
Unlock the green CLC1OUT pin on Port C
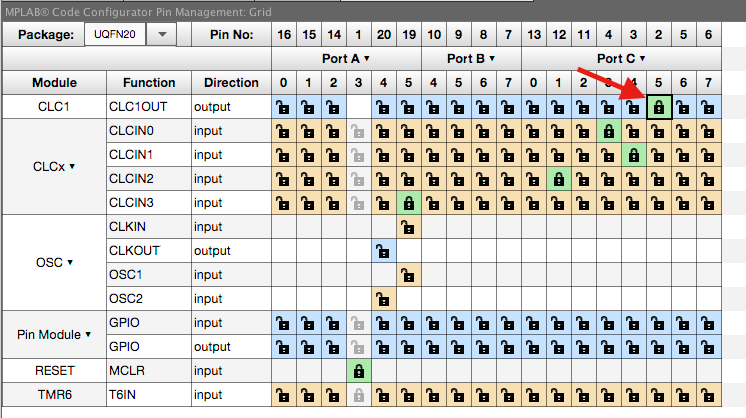[x=658, y=107]
